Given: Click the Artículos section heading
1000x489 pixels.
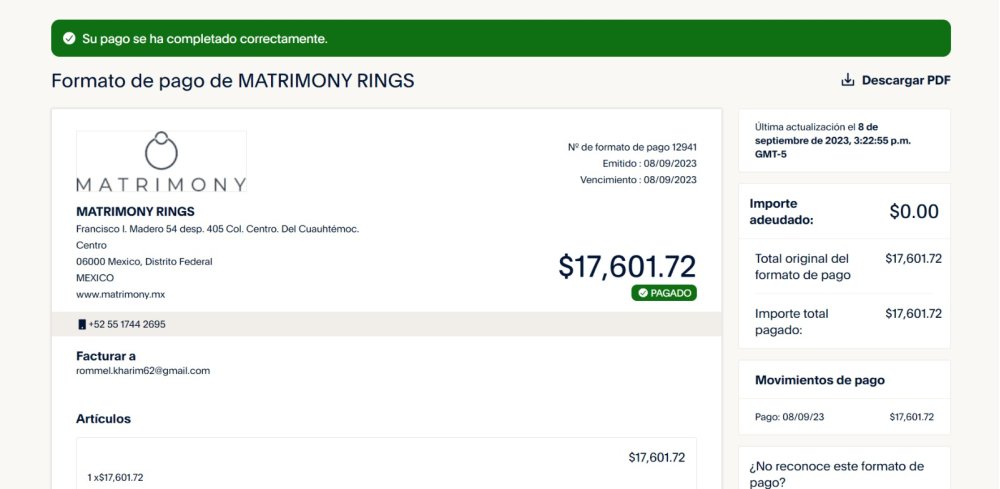Looking at the screenshot, I should point(103,419).
